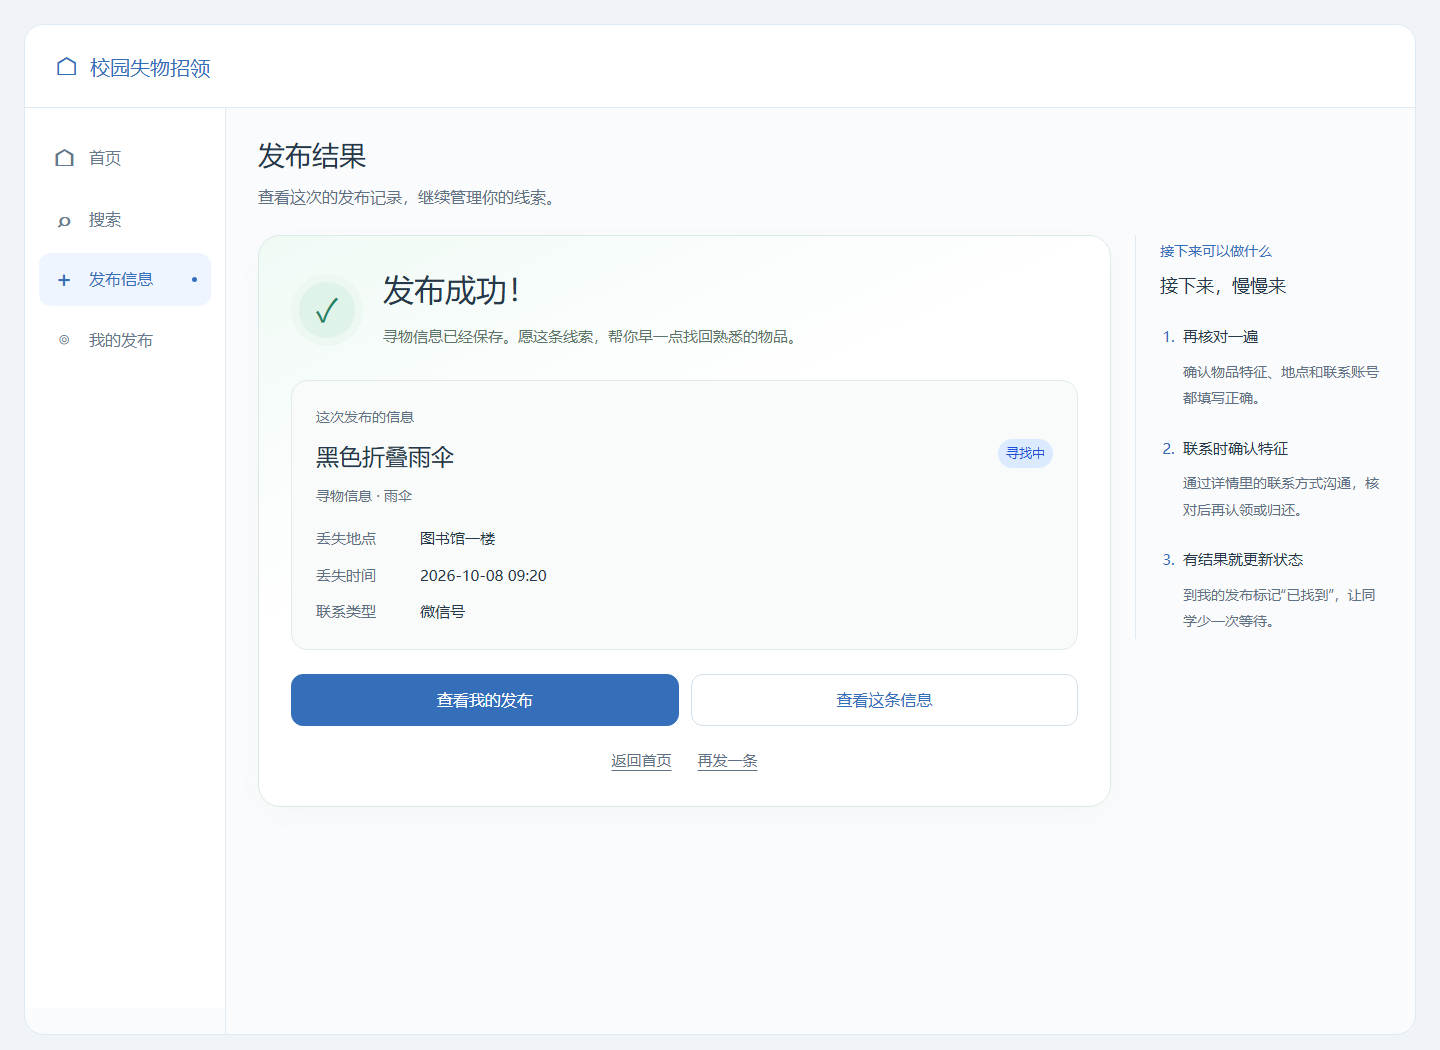Click the 查看我的发布 button

(485, 700)
